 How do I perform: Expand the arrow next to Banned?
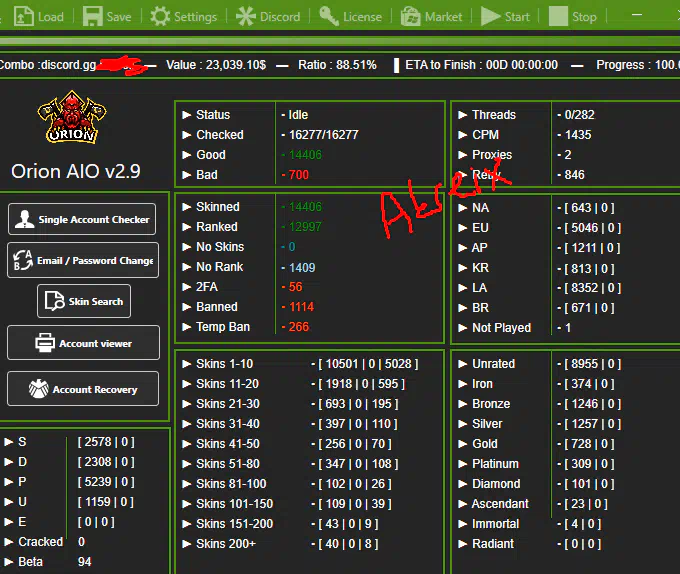coord(187,307)
